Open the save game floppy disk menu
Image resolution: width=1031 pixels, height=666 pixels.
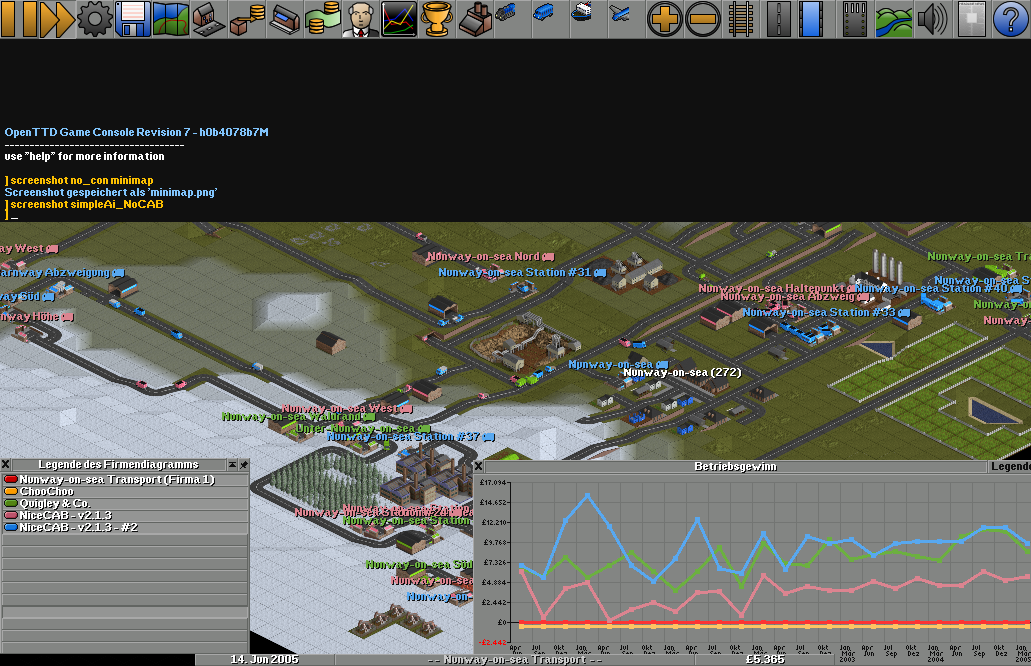tap(133, 19)
